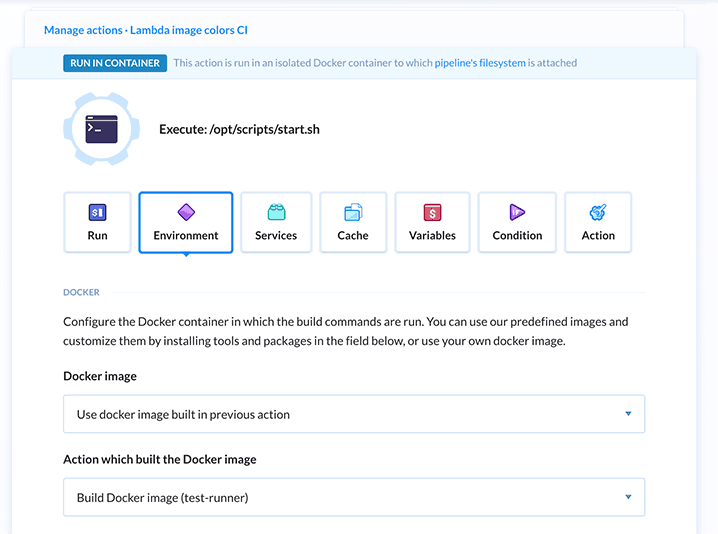The image size is (718, 534).
Task: Switch to the Services tab label
Action: pyautogui.click(x=276, y=236)
